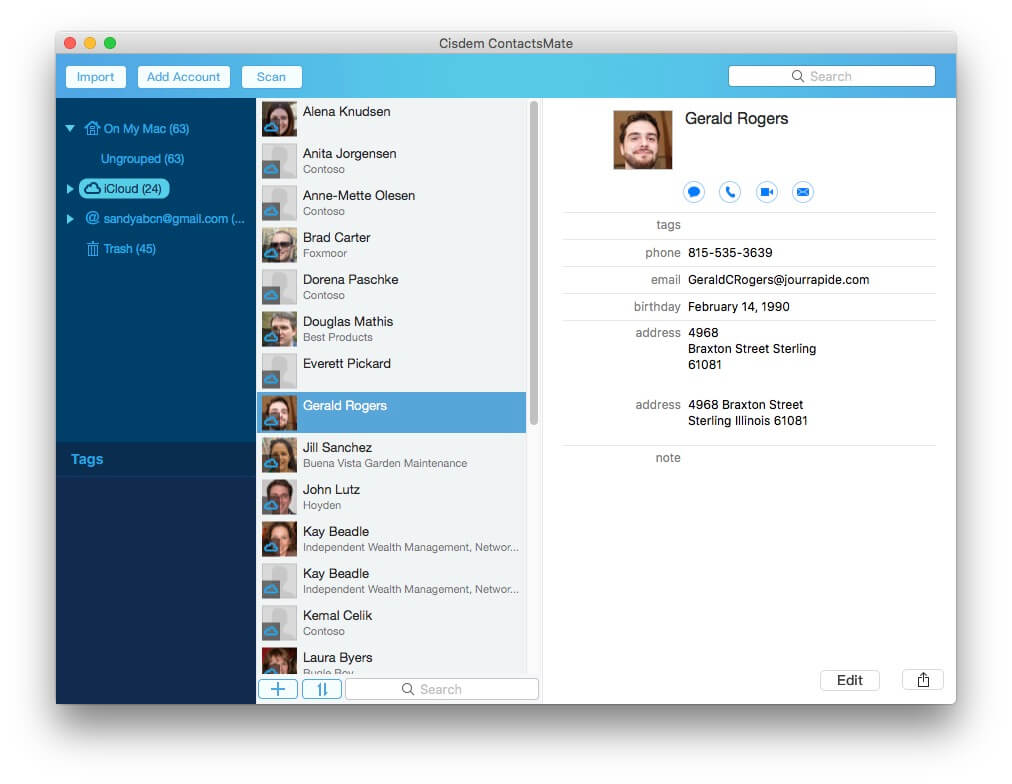Select Dorena Paschke contact
Screen dimensions: 1012x784
coord(392,286)
